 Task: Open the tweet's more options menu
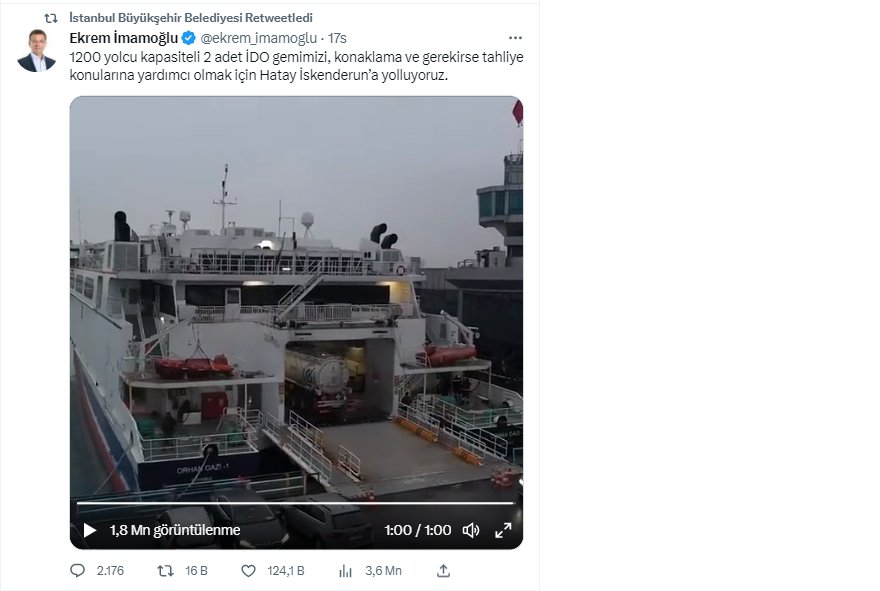point(515,38)
